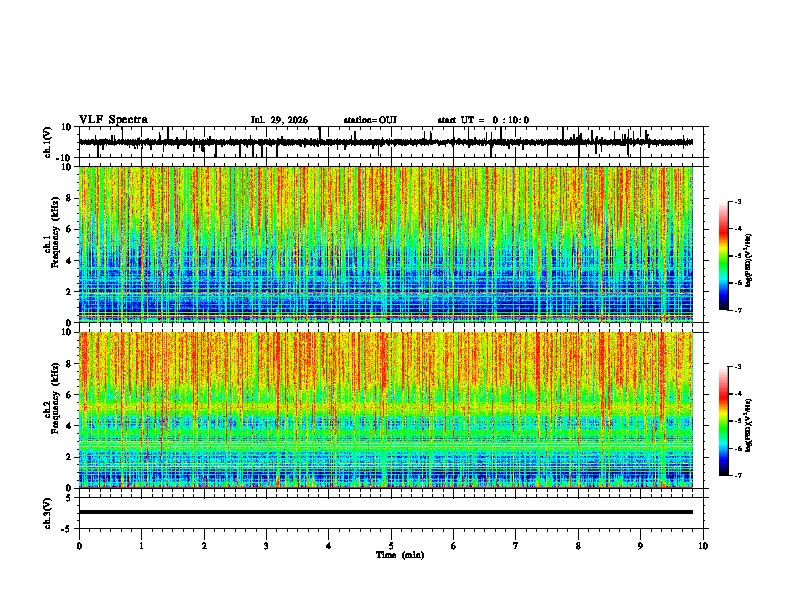
Task: Click the ch.3(V) axis label
Action: tap(48, 513)
